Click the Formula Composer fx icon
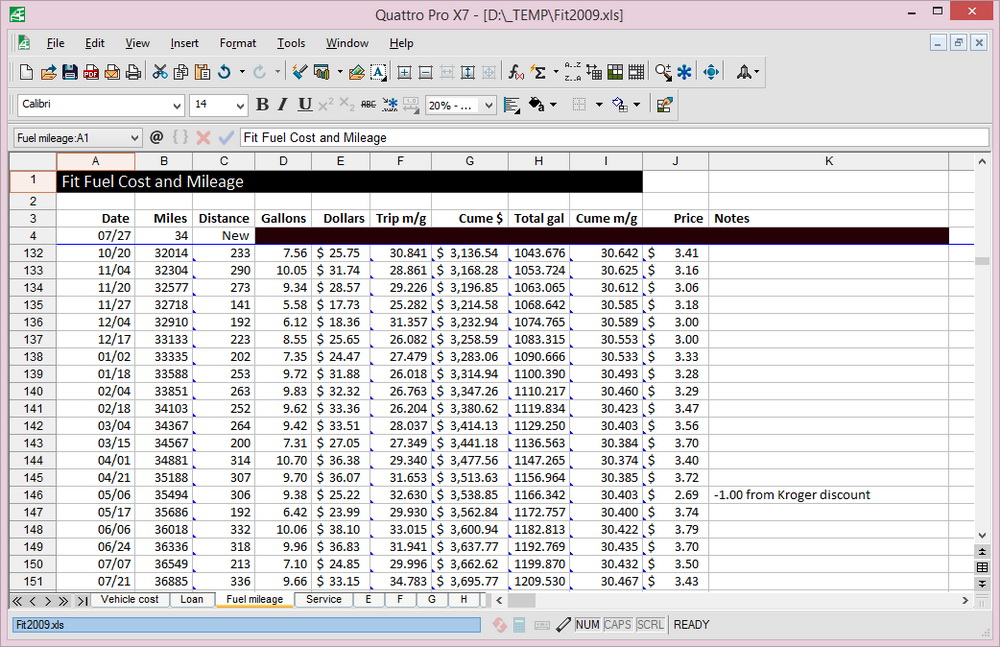1000x647 pixels. click(516, 72)
